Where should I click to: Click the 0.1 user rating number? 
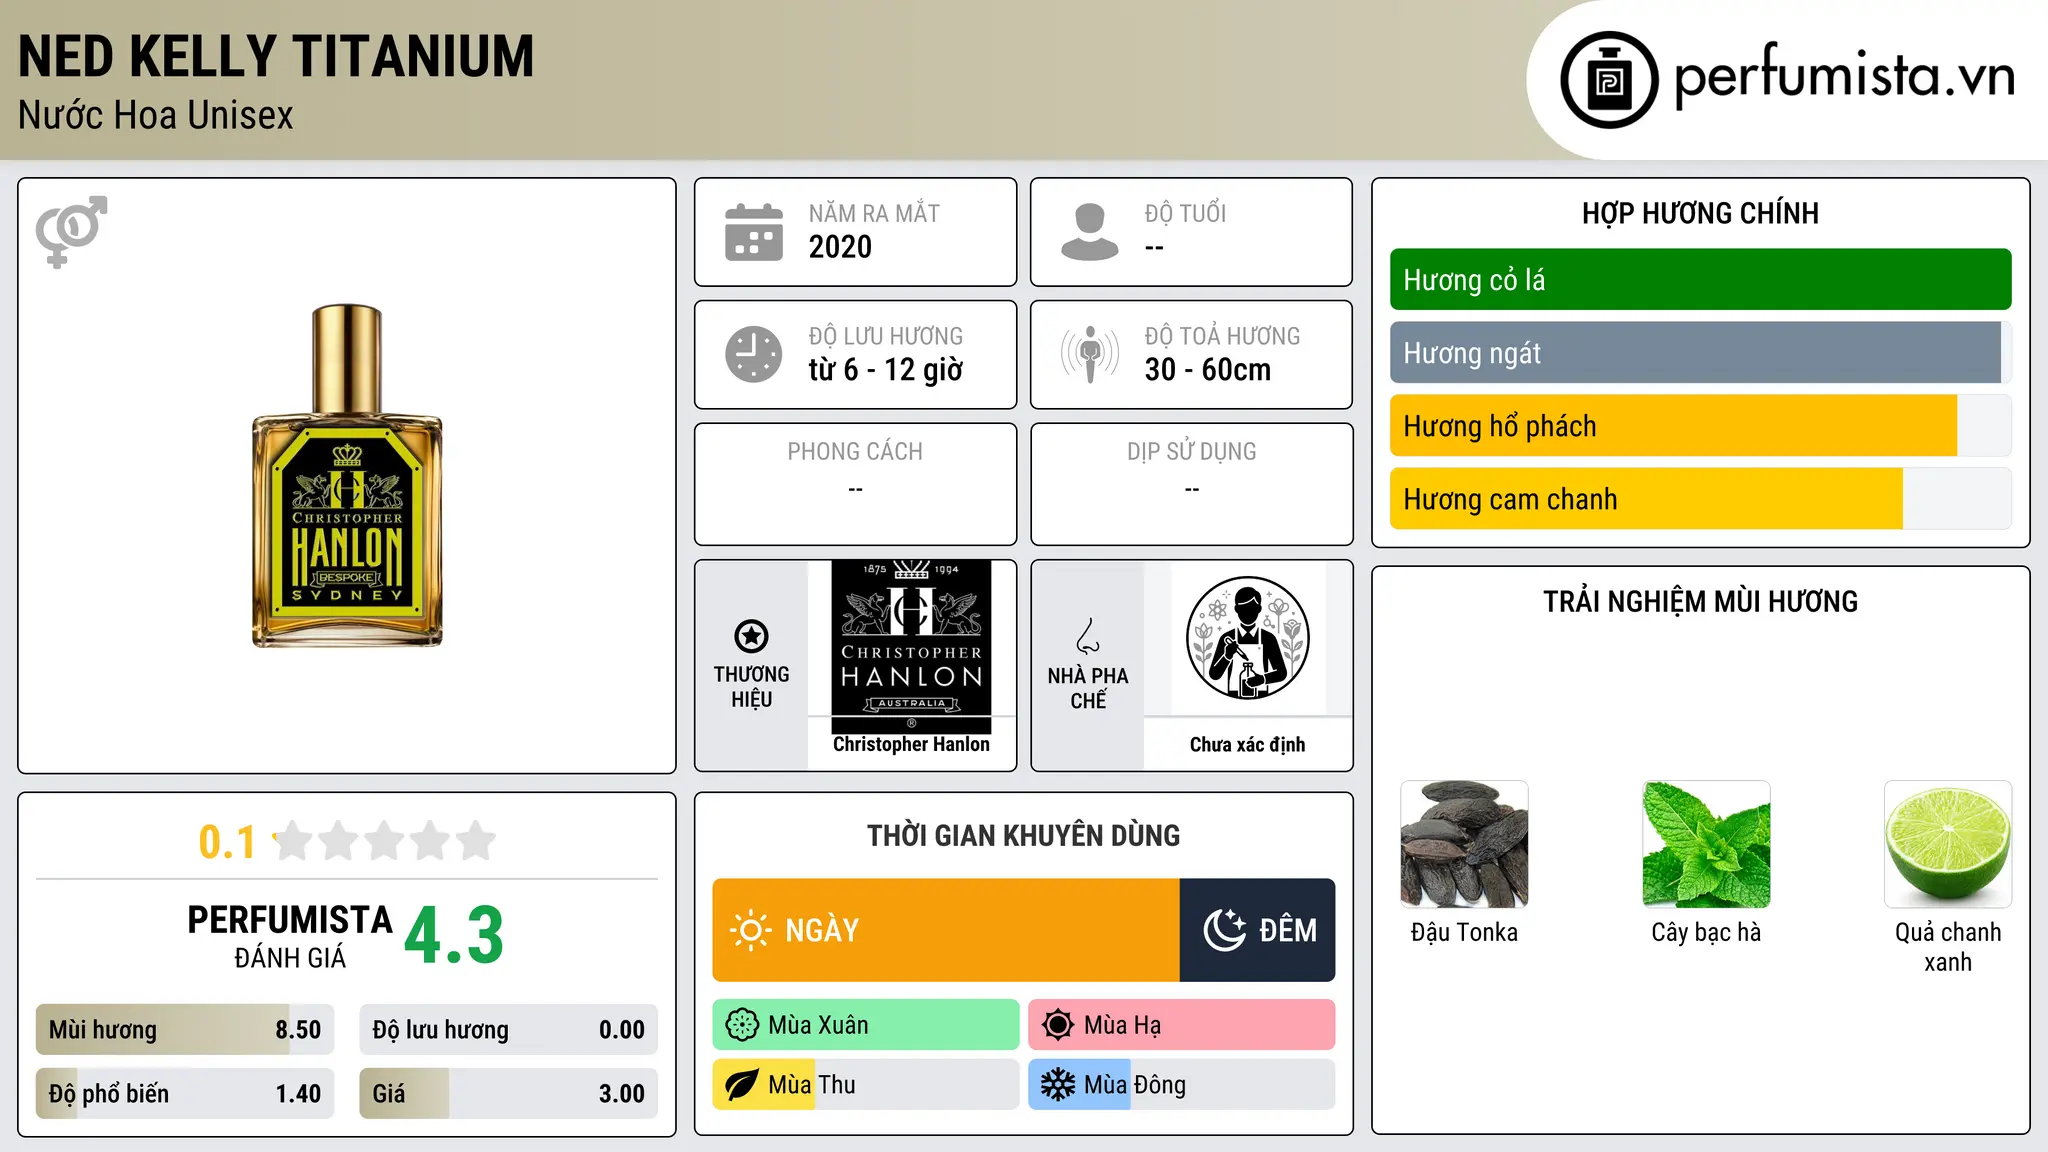coord(227,842)
